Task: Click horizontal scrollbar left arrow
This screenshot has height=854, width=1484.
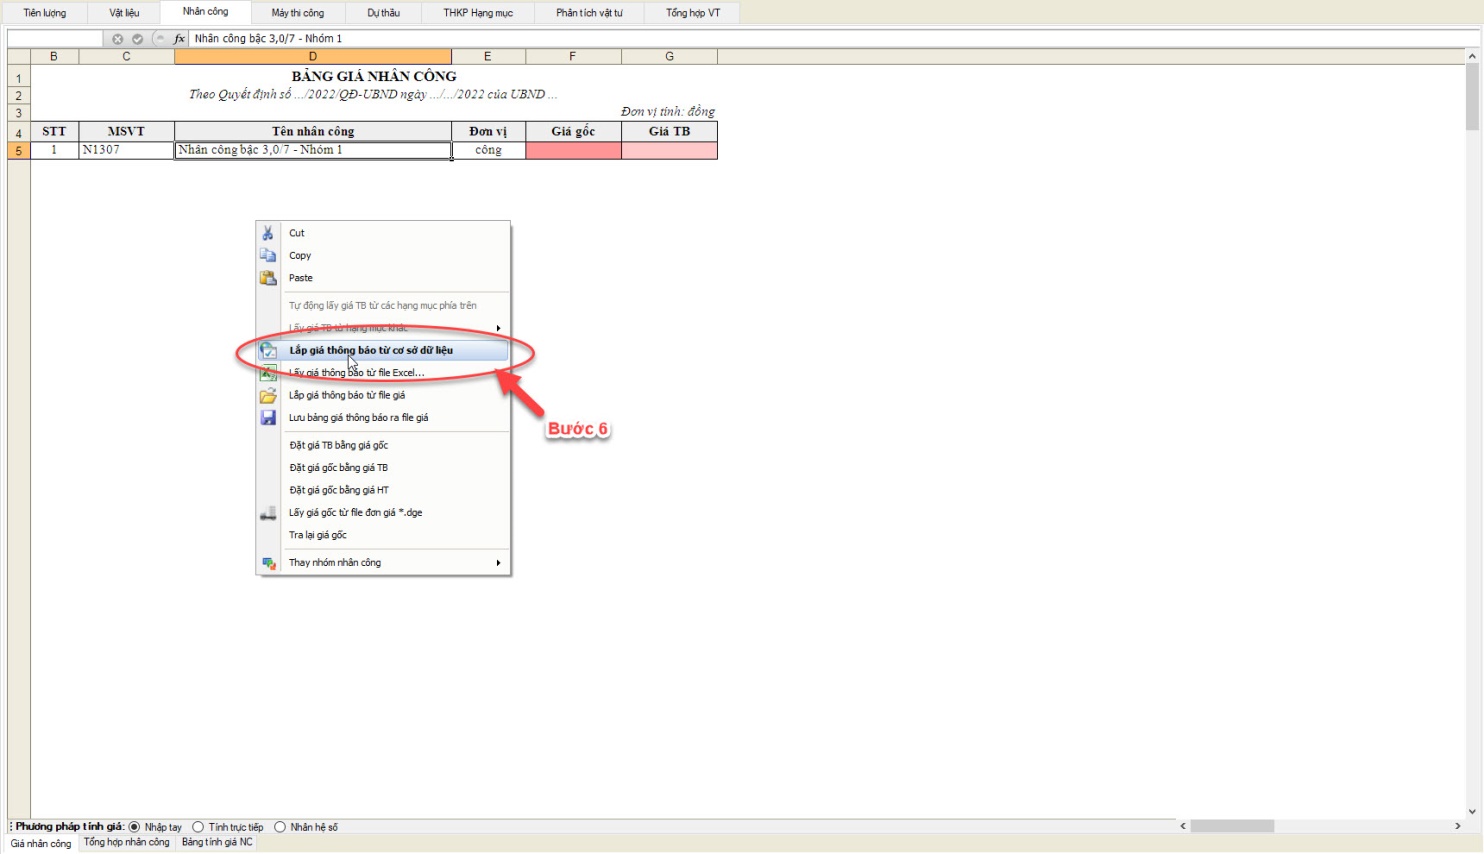Action: pos(1183,826)
